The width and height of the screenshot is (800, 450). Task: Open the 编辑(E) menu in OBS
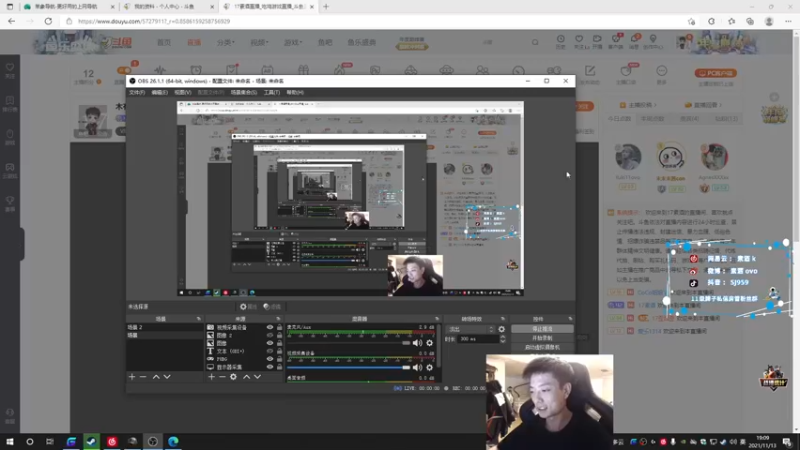(x=159, y=92)
